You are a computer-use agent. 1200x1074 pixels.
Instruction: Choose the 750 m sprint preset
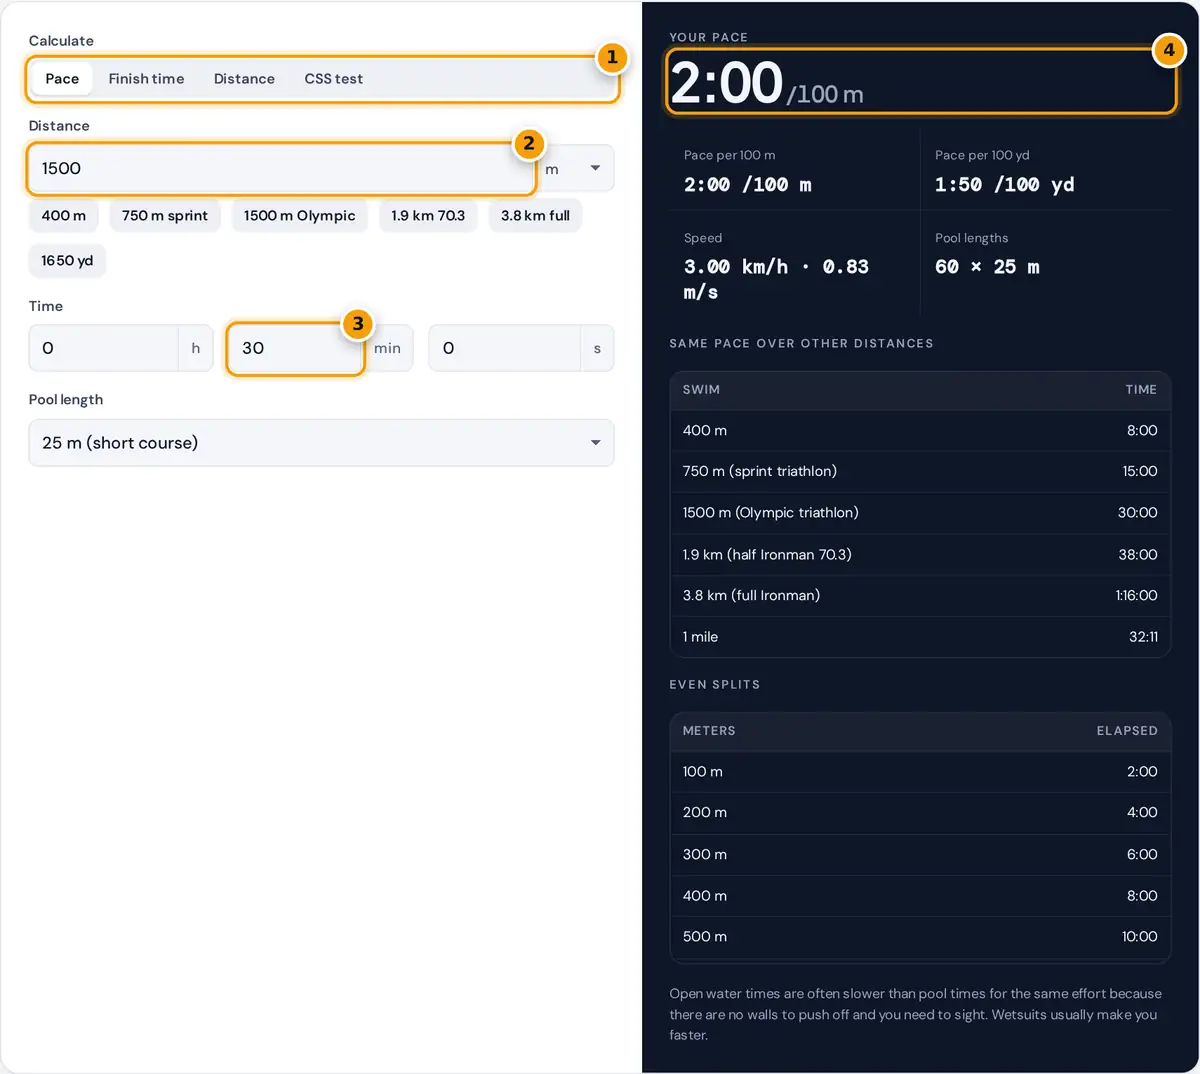(x=165, y=215)
